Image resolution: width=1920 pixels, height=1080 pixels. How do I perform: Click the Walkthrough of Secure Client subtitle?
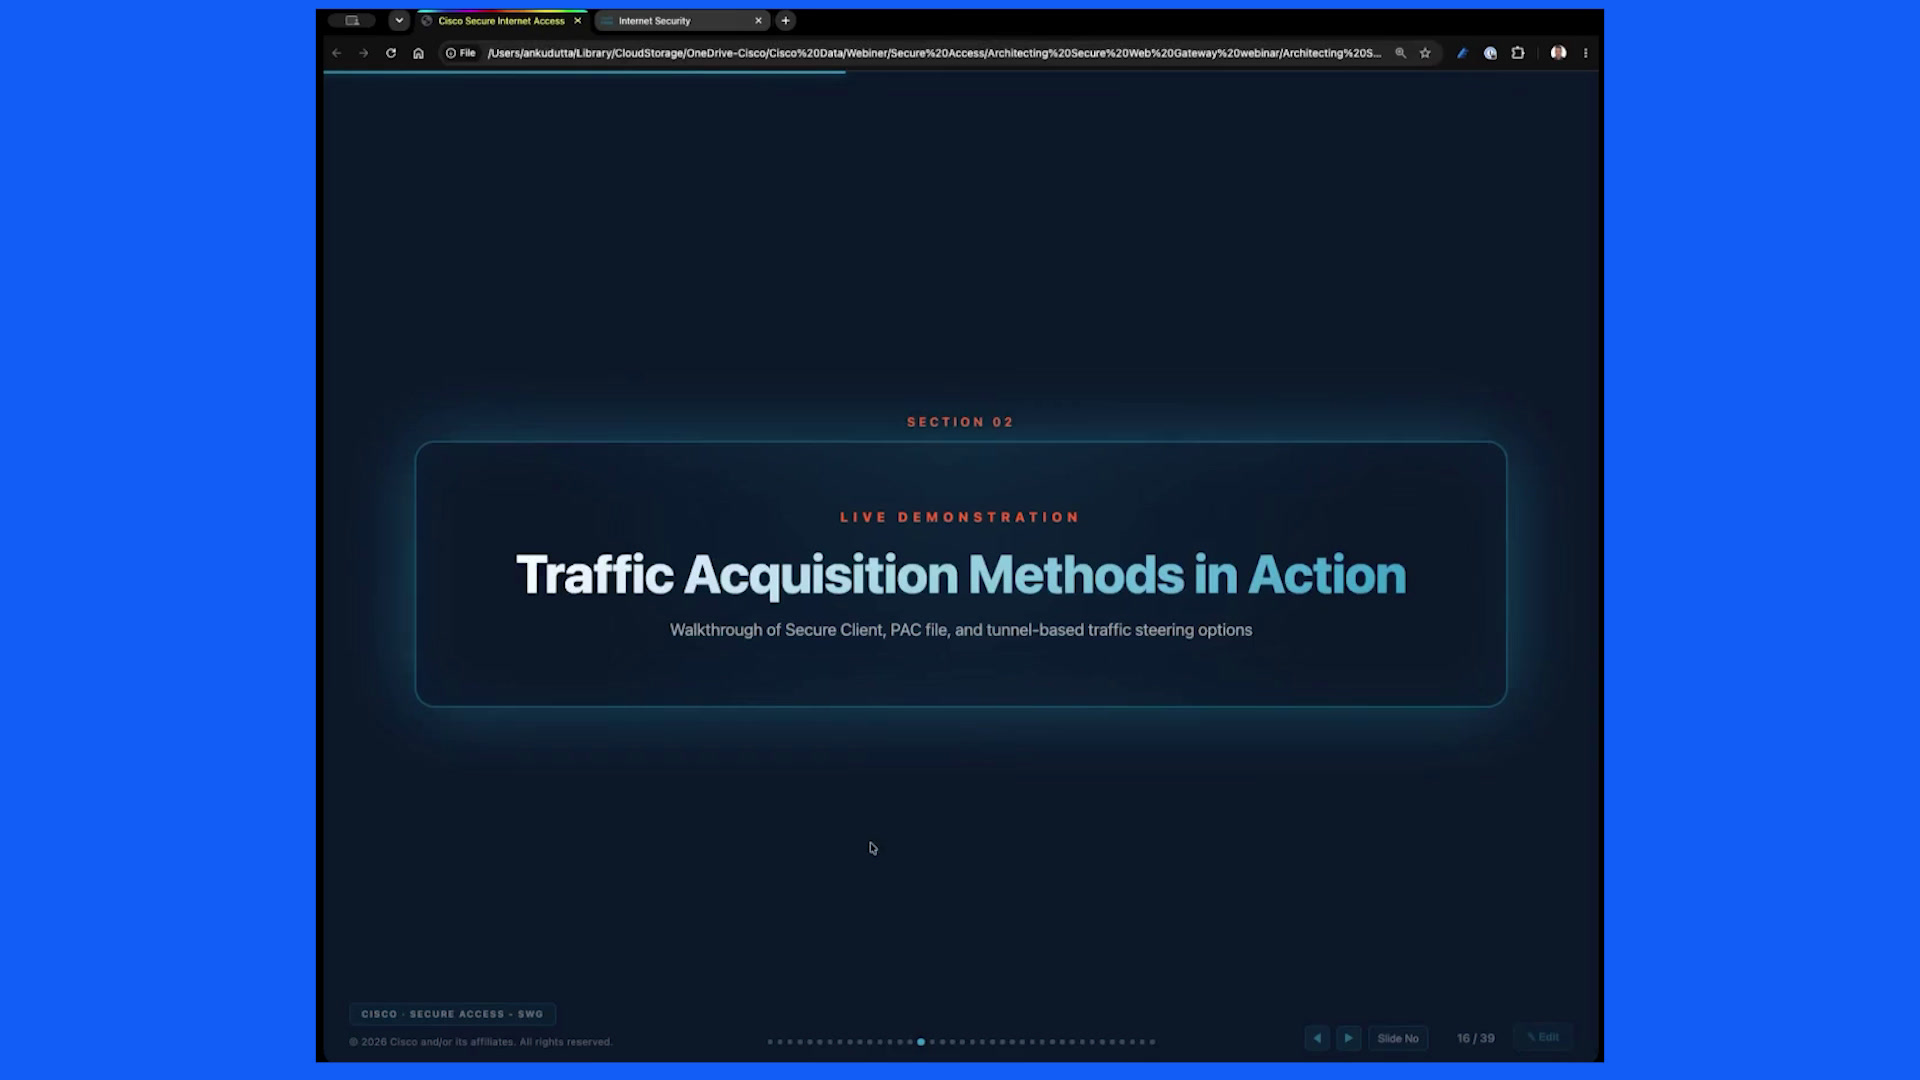pyautogui.click(x=960, y=630)
